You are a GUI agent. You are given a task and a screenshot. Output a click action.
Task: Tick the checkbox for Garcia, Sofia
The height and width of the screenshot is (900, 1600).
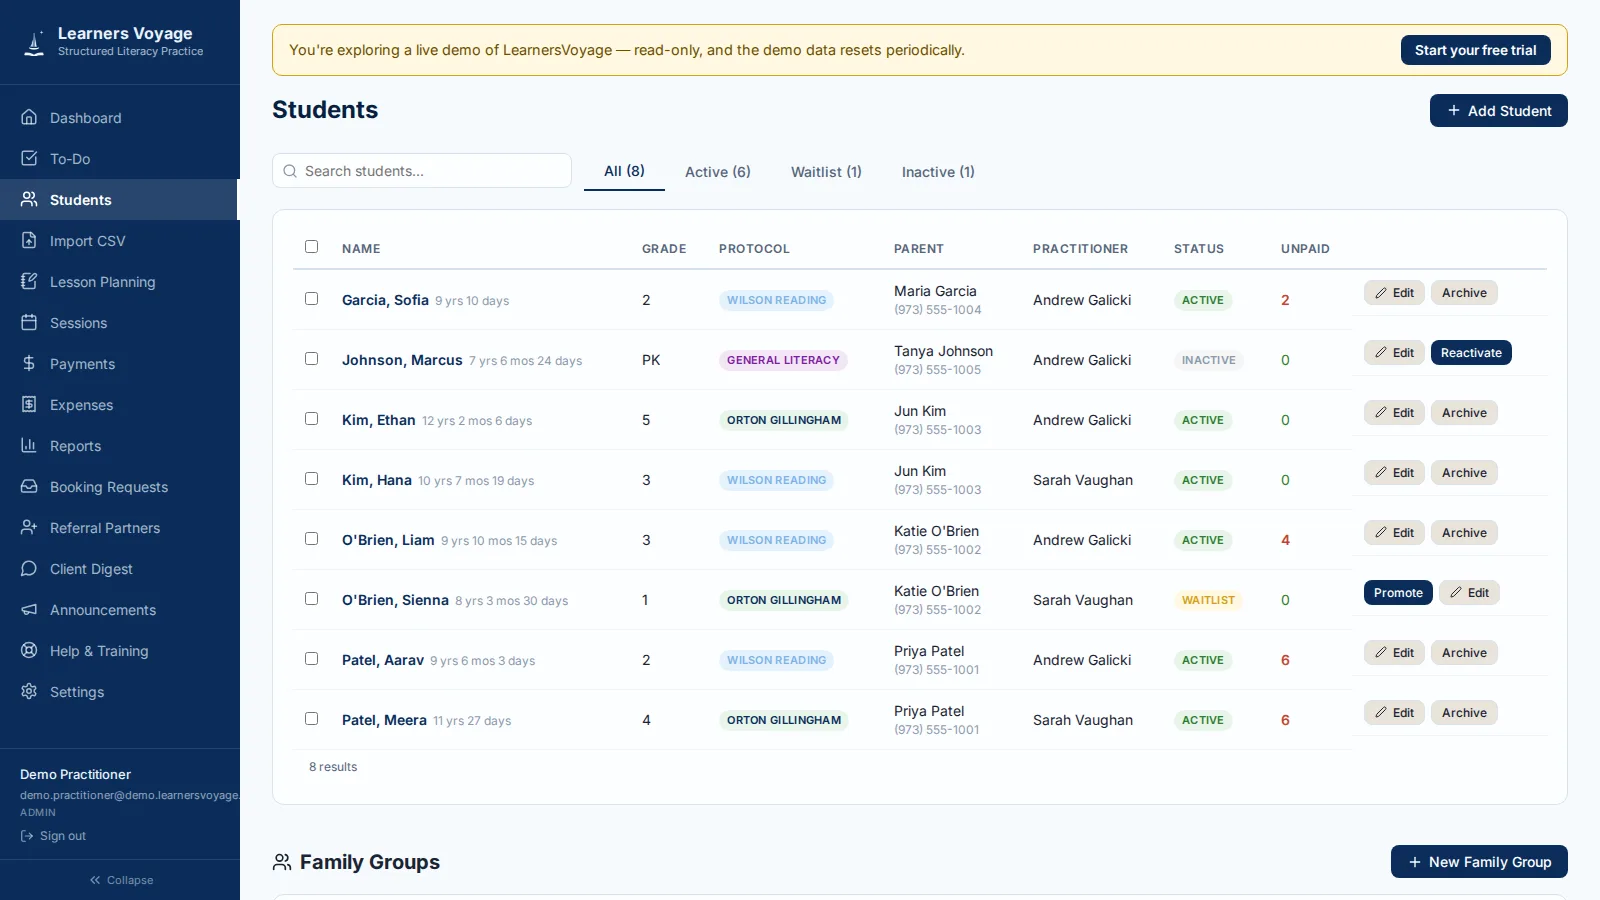(311, 298)
